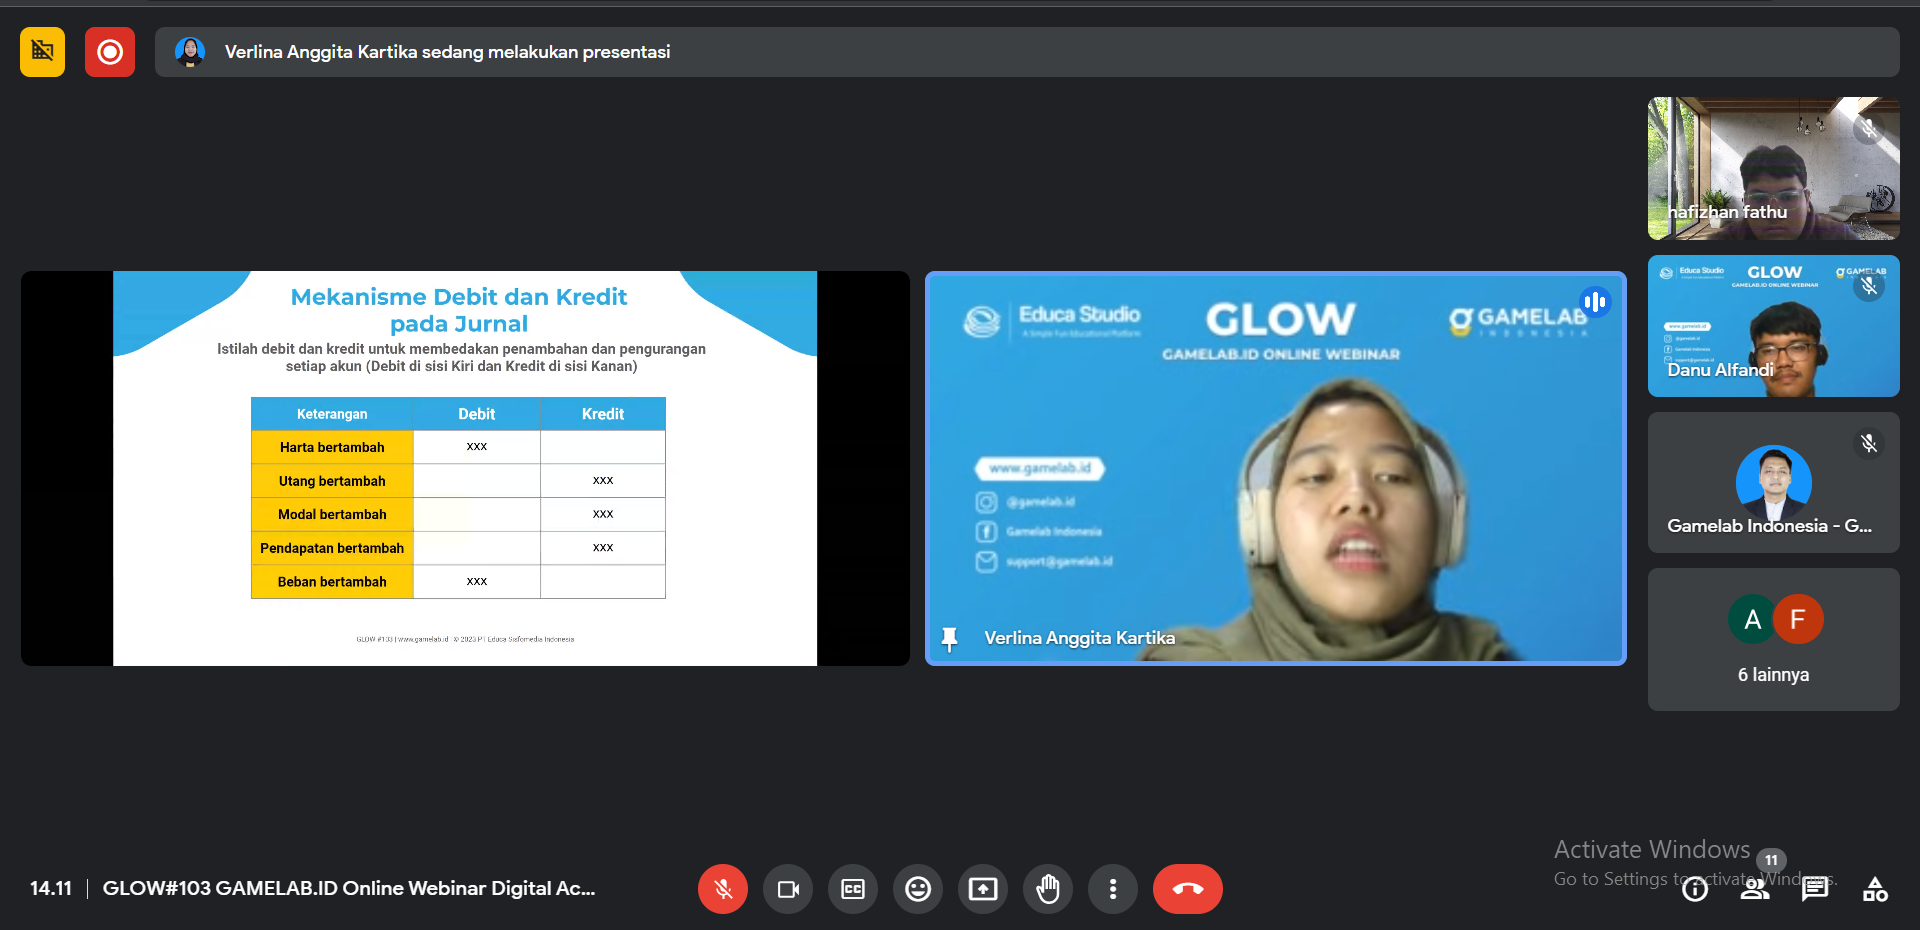Click the red recording indicator icon
The height and width of the screenshot is (930, 1920).
click(x=110, y=52)
